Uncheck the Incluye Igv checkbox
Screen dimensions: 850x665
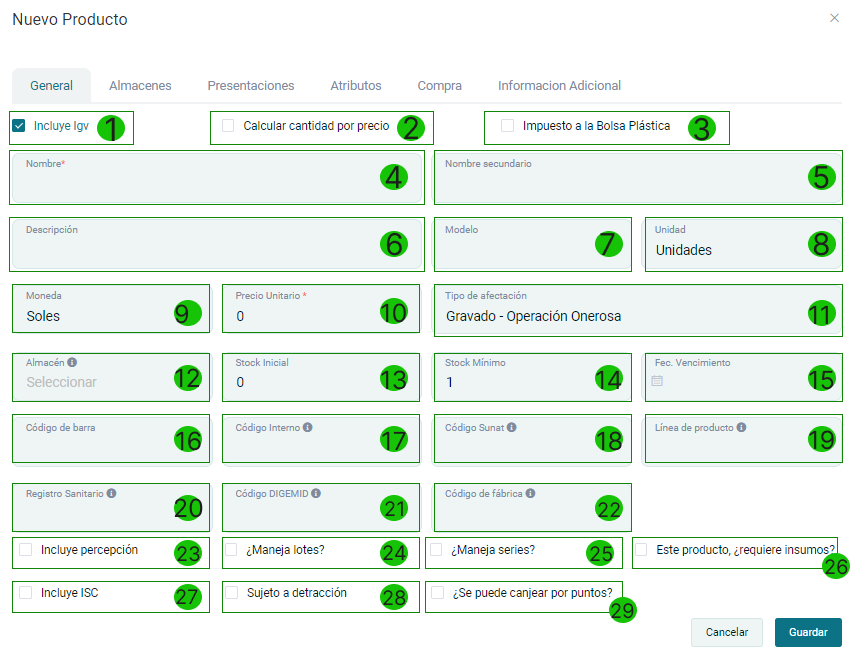coord(19,126)
